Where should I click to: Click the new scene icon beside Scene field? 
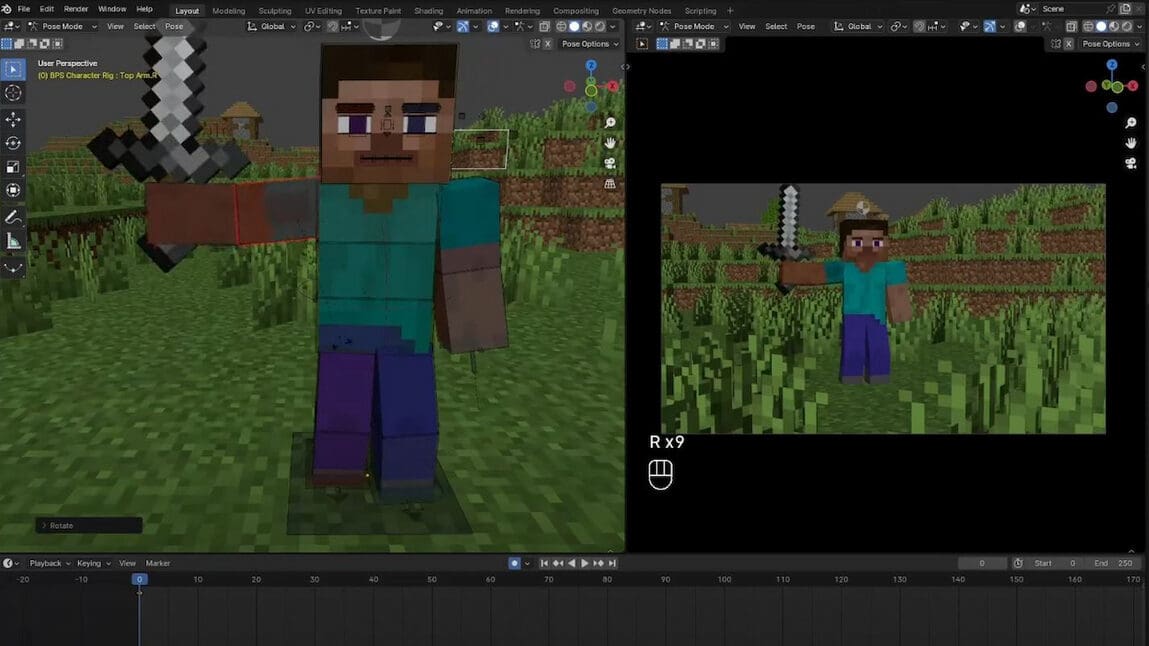[1126, 9]
